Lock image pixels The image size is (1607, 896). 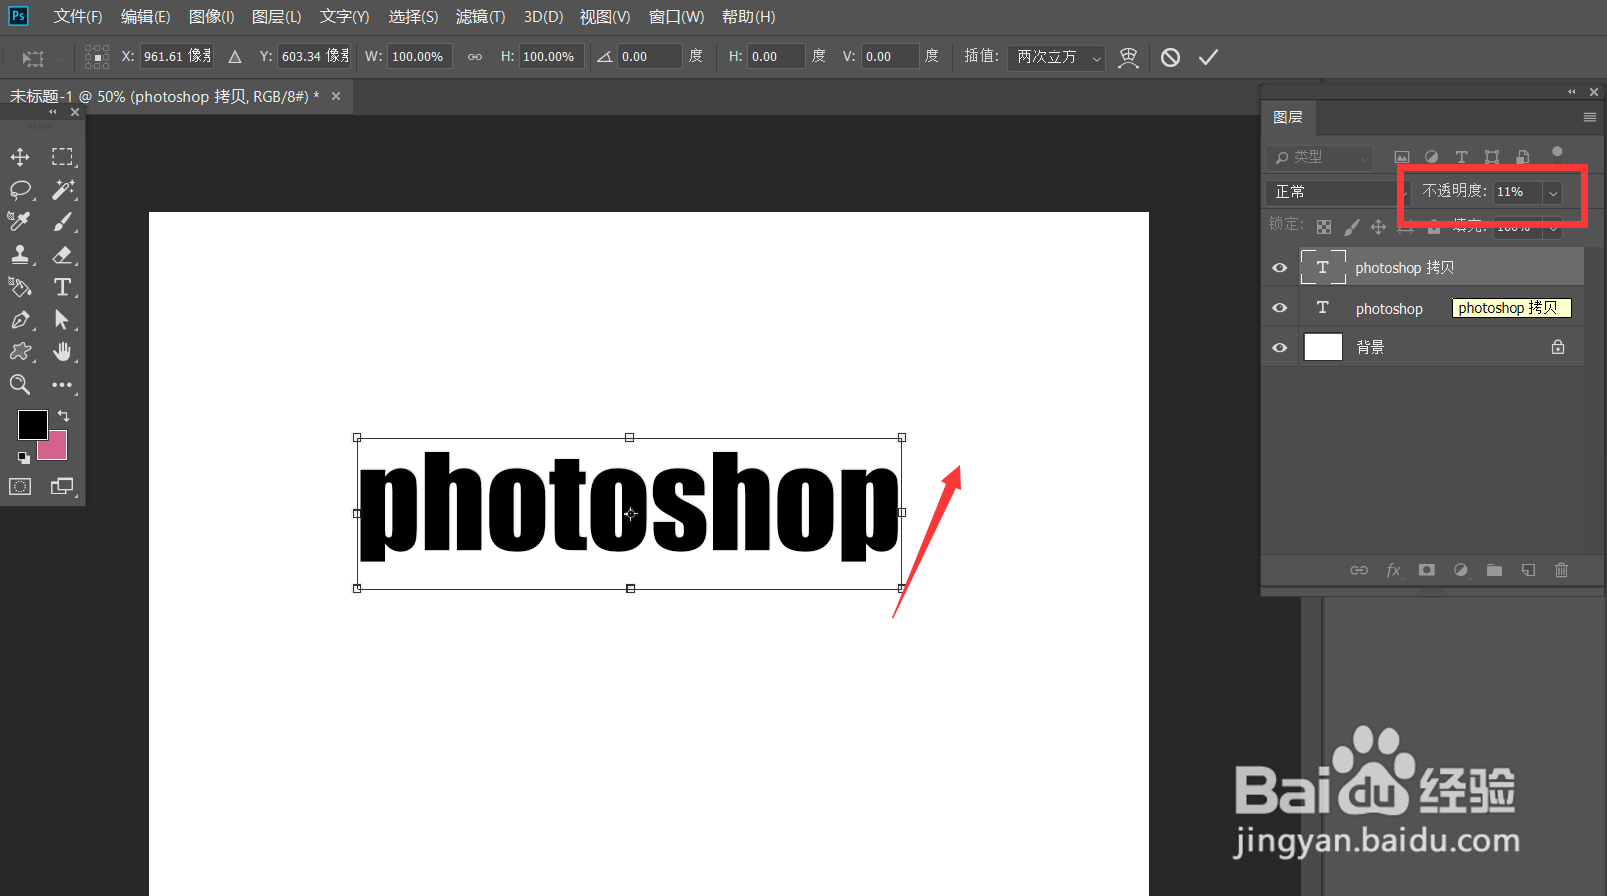click(x=1352, y=227)
